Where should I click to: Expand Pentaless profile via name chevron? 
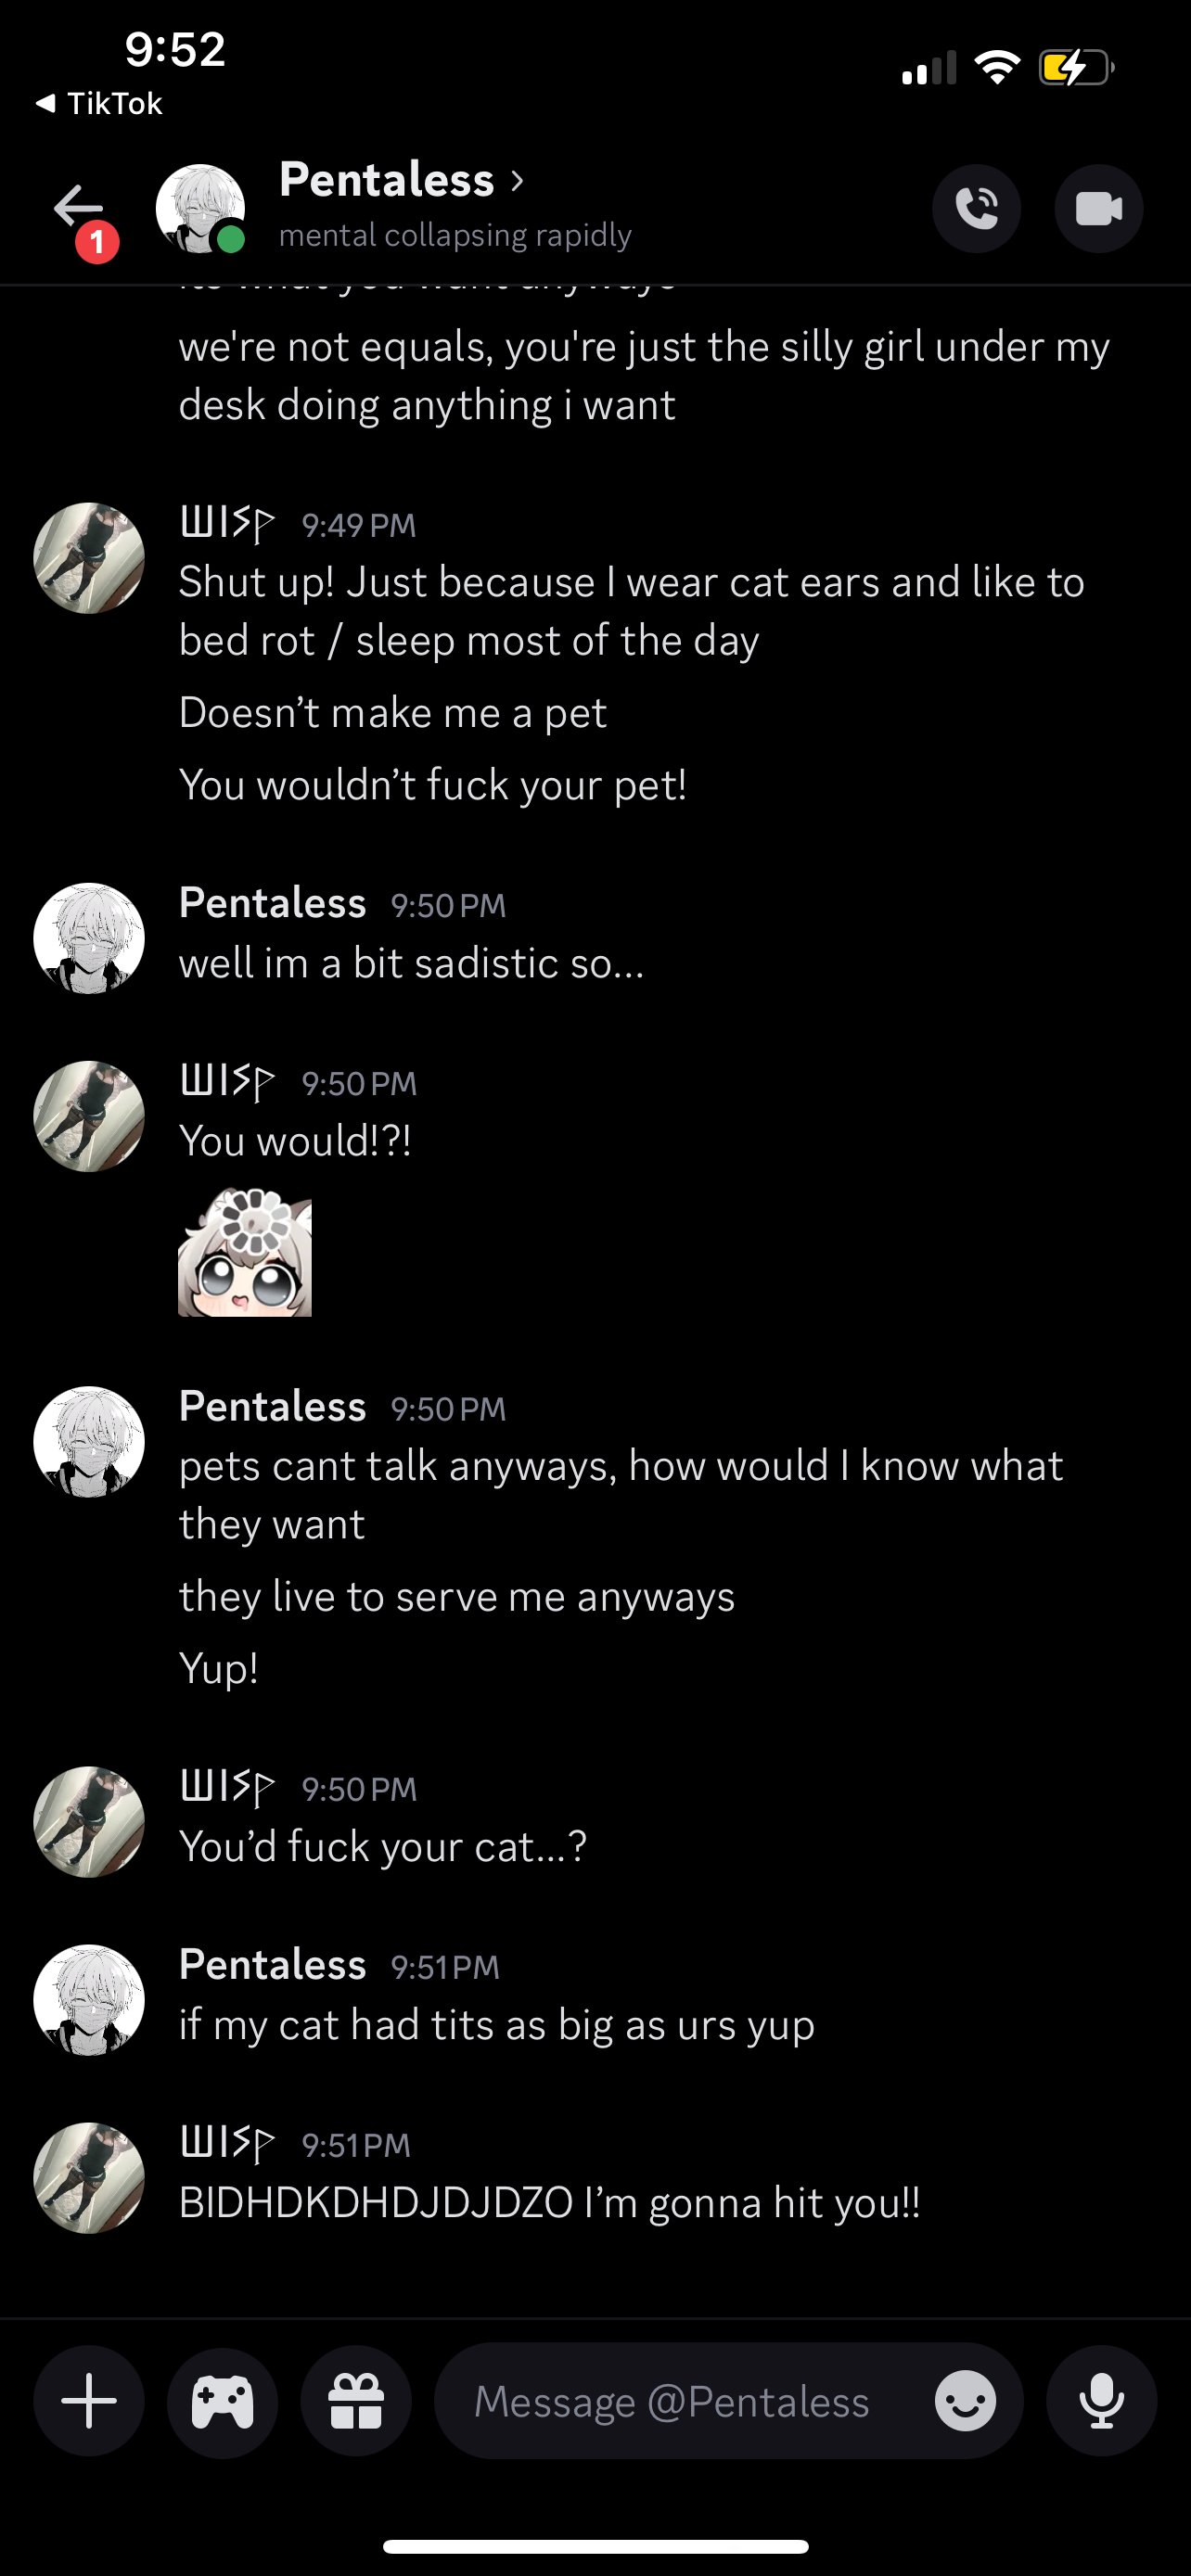517,181
